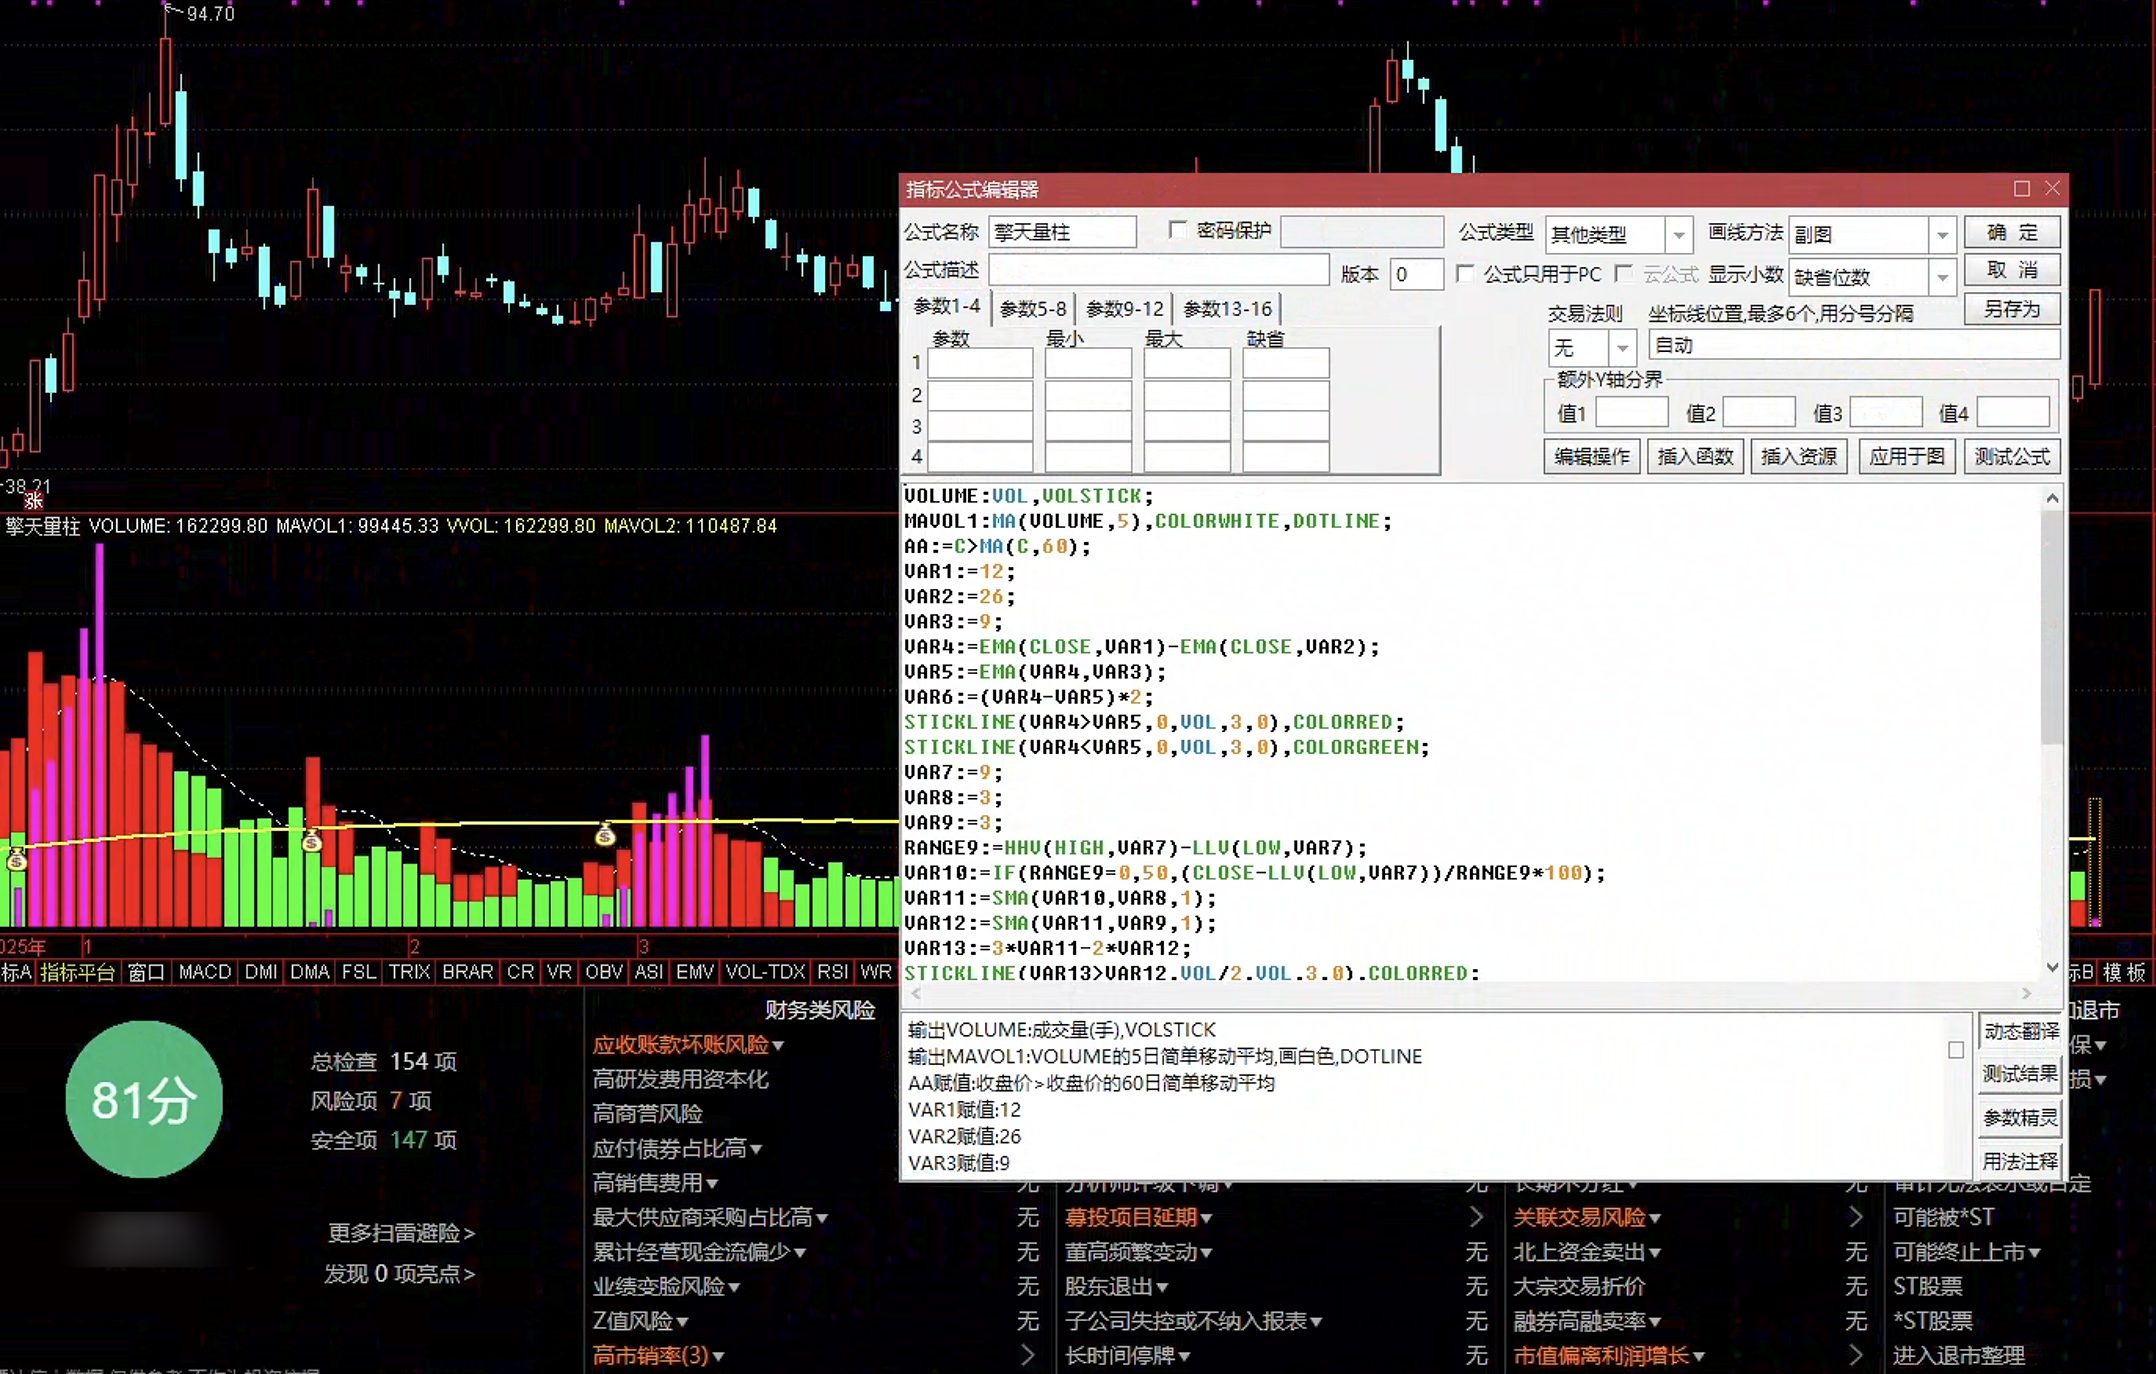Screen dimensions: 2156x1374
Task: Click the 编辑操作 button
Action: pos(1592,457)
